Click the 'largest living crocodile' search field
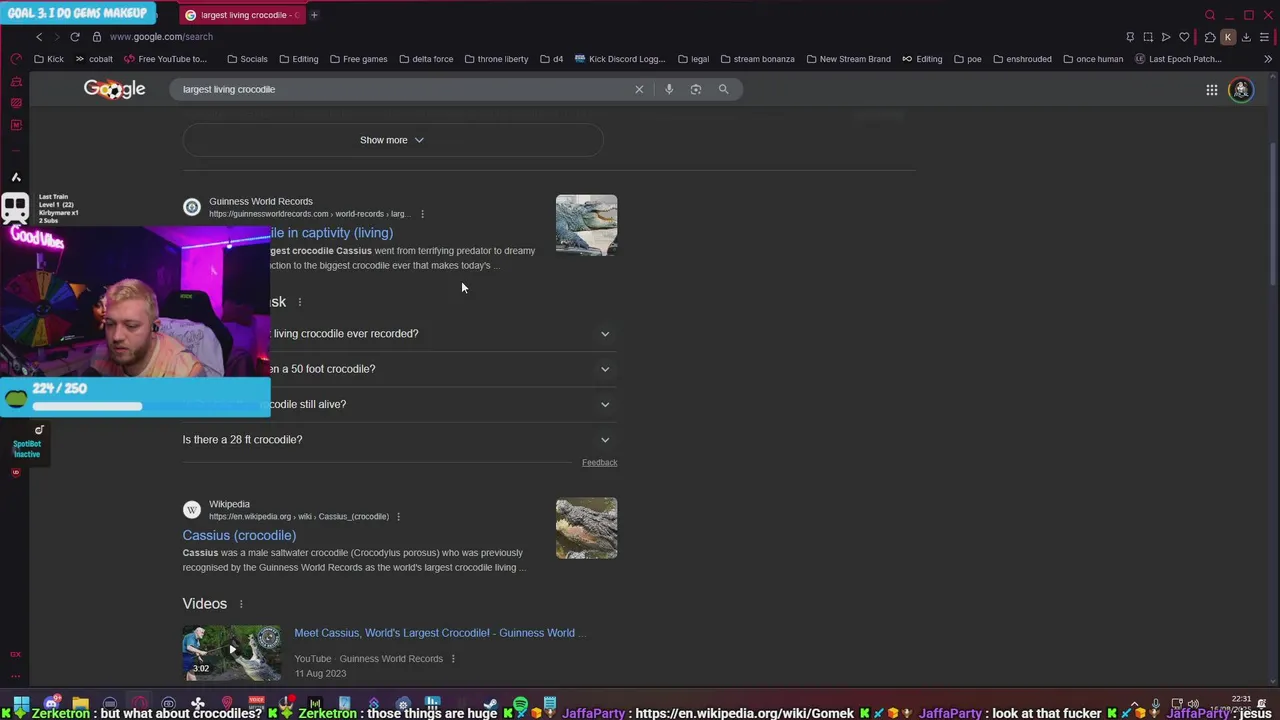1280x720 pixels. 400,89
